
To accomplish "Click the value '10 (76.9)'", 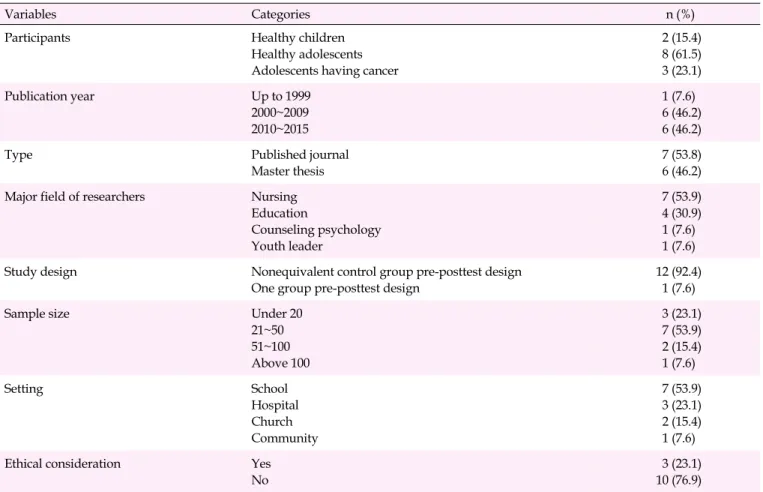I will point(678,480).
